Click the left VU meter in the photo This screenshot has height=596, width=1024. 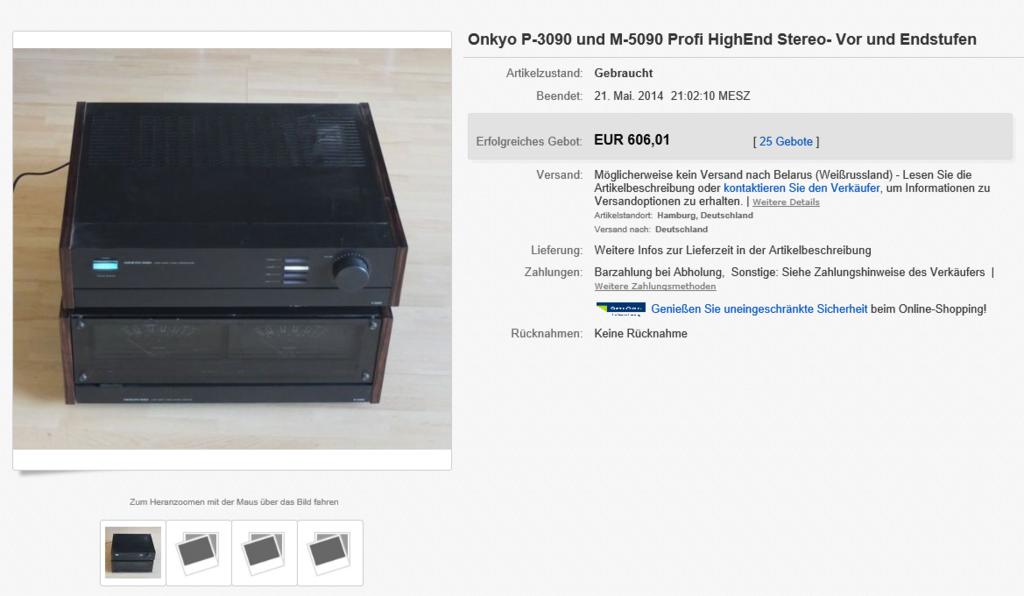(x=155, y=345)
